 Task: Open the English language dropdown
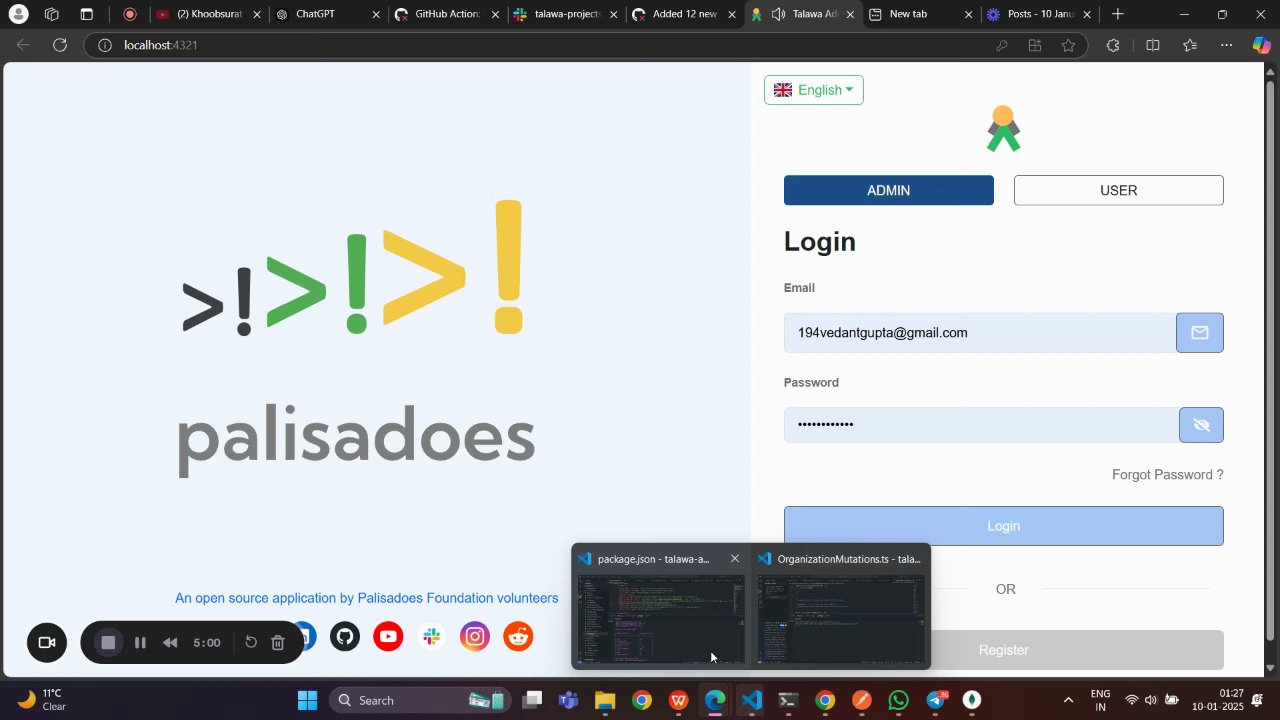click(x=814, y=90)
